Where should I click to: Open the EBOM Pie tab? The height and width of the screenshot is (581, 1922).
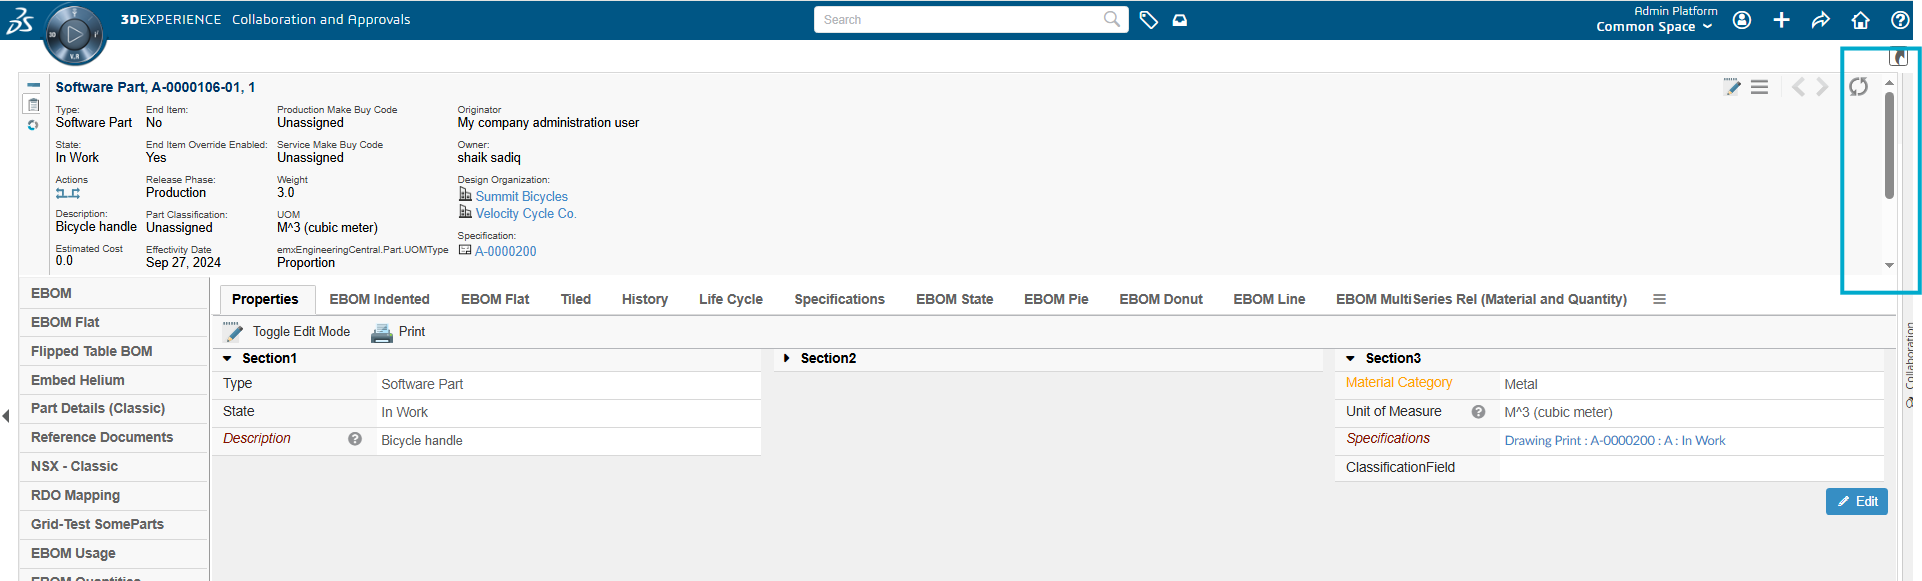(1056, 299)
